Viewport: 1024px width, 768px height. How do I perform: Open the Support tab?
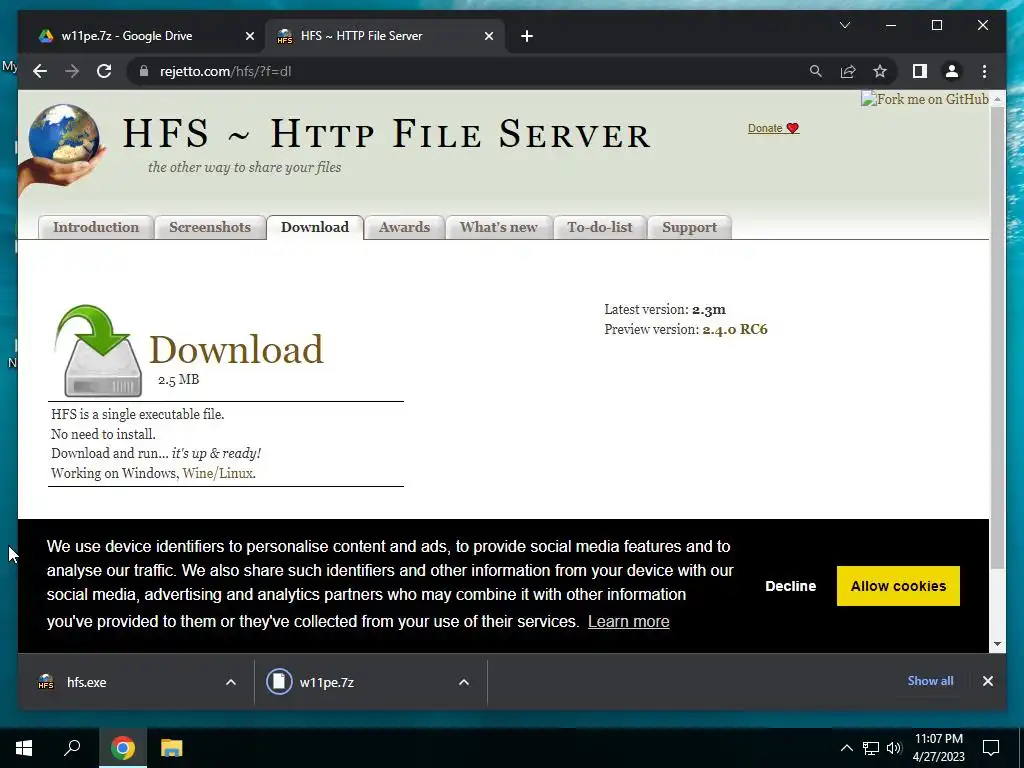click(689, 227)
